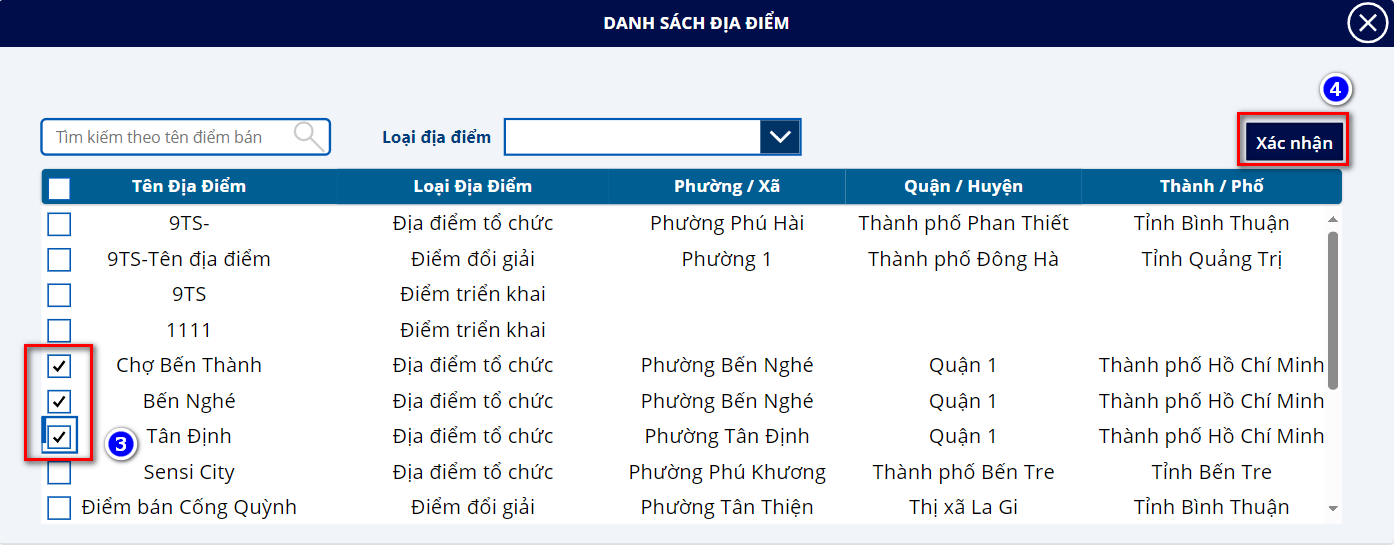Uncheck the Chợ Bến Thành checkbox
This screenshot has width=1394, height=545.
[x=60, y=366]
